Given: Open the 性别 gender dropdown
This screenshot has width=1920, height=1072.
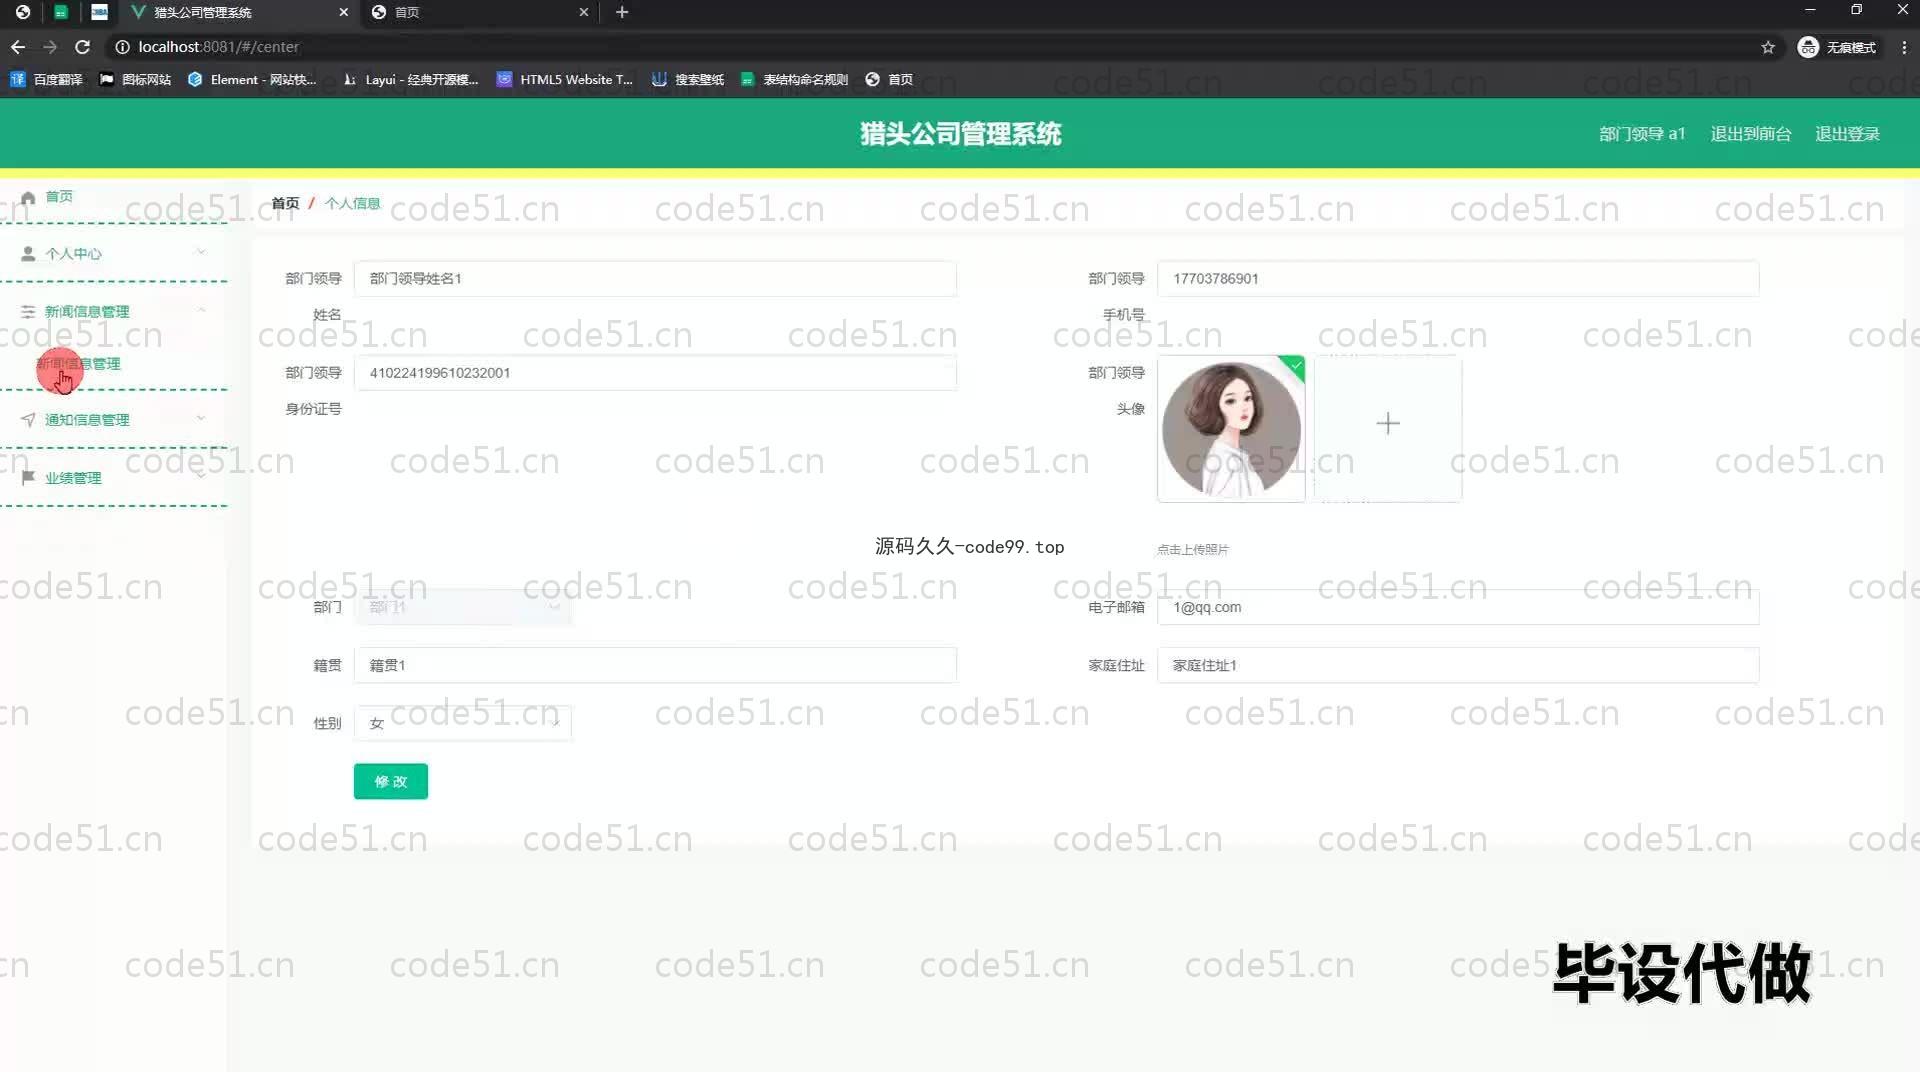Looking at the screenshot, I should [463, 723].
